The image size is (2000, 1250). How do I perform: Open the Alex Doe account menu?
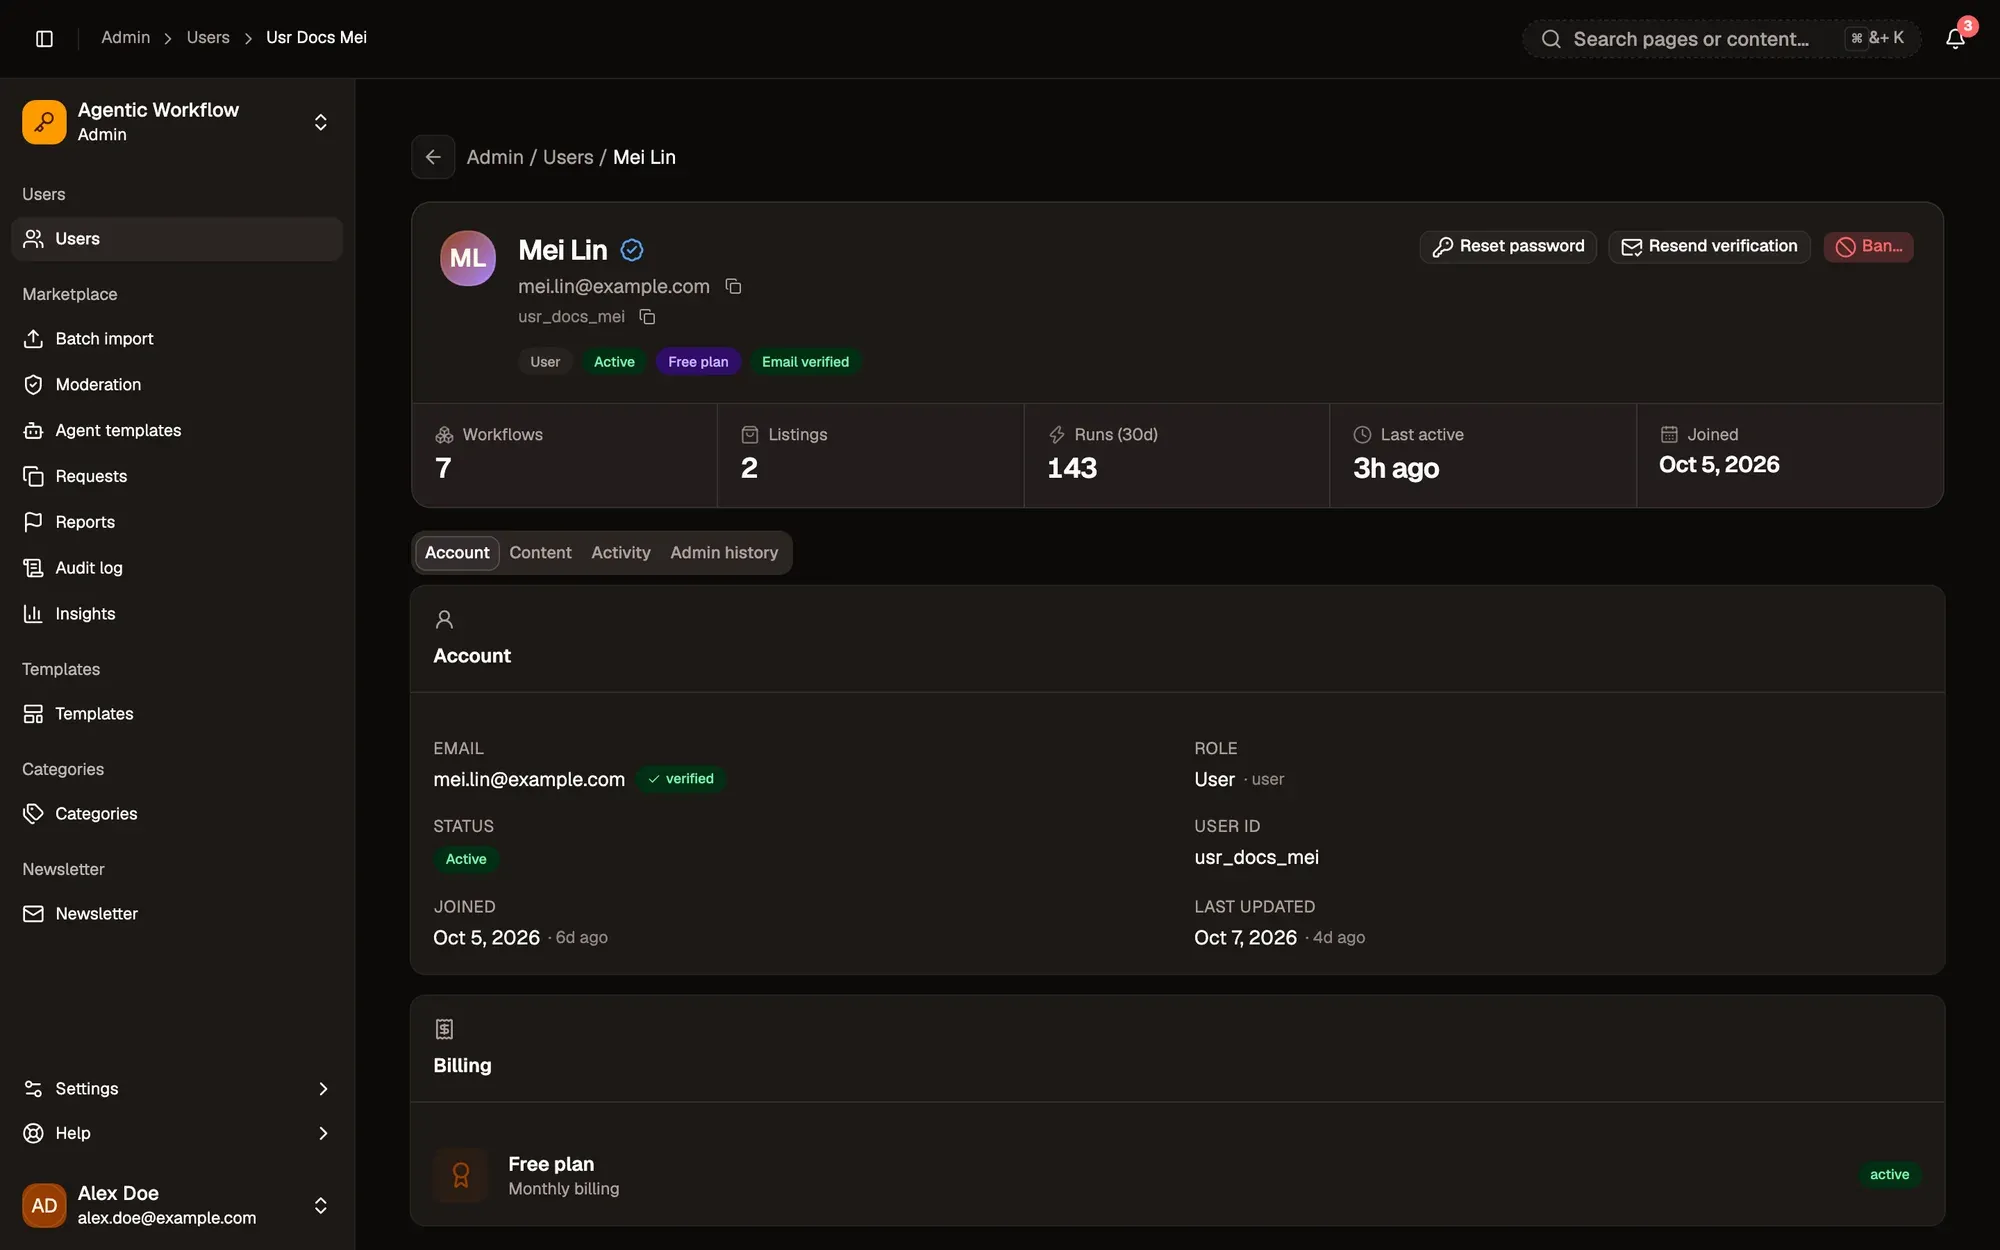(177, 1205)
